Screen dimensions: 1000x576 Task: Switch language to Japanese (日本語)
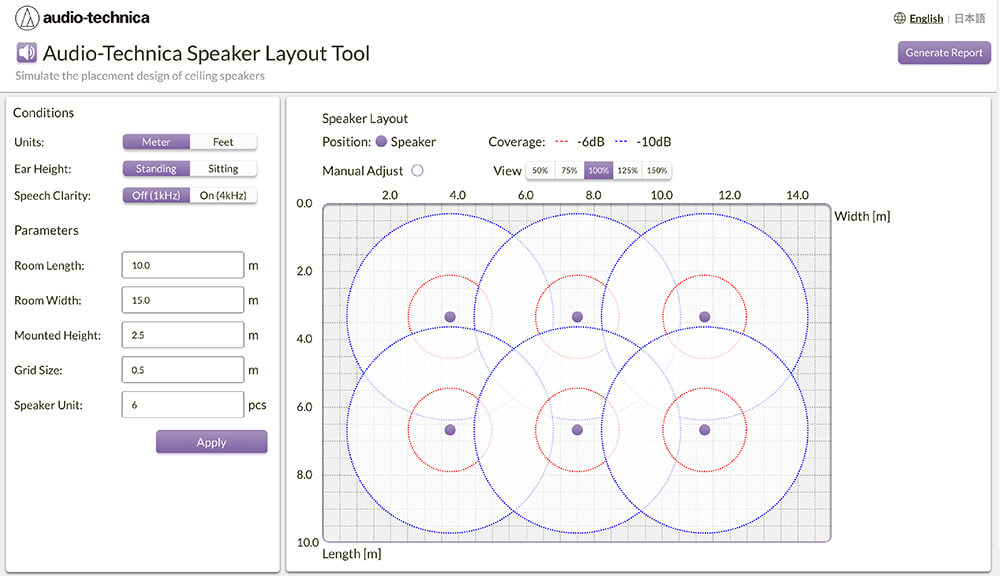click(x=970, y=18)
